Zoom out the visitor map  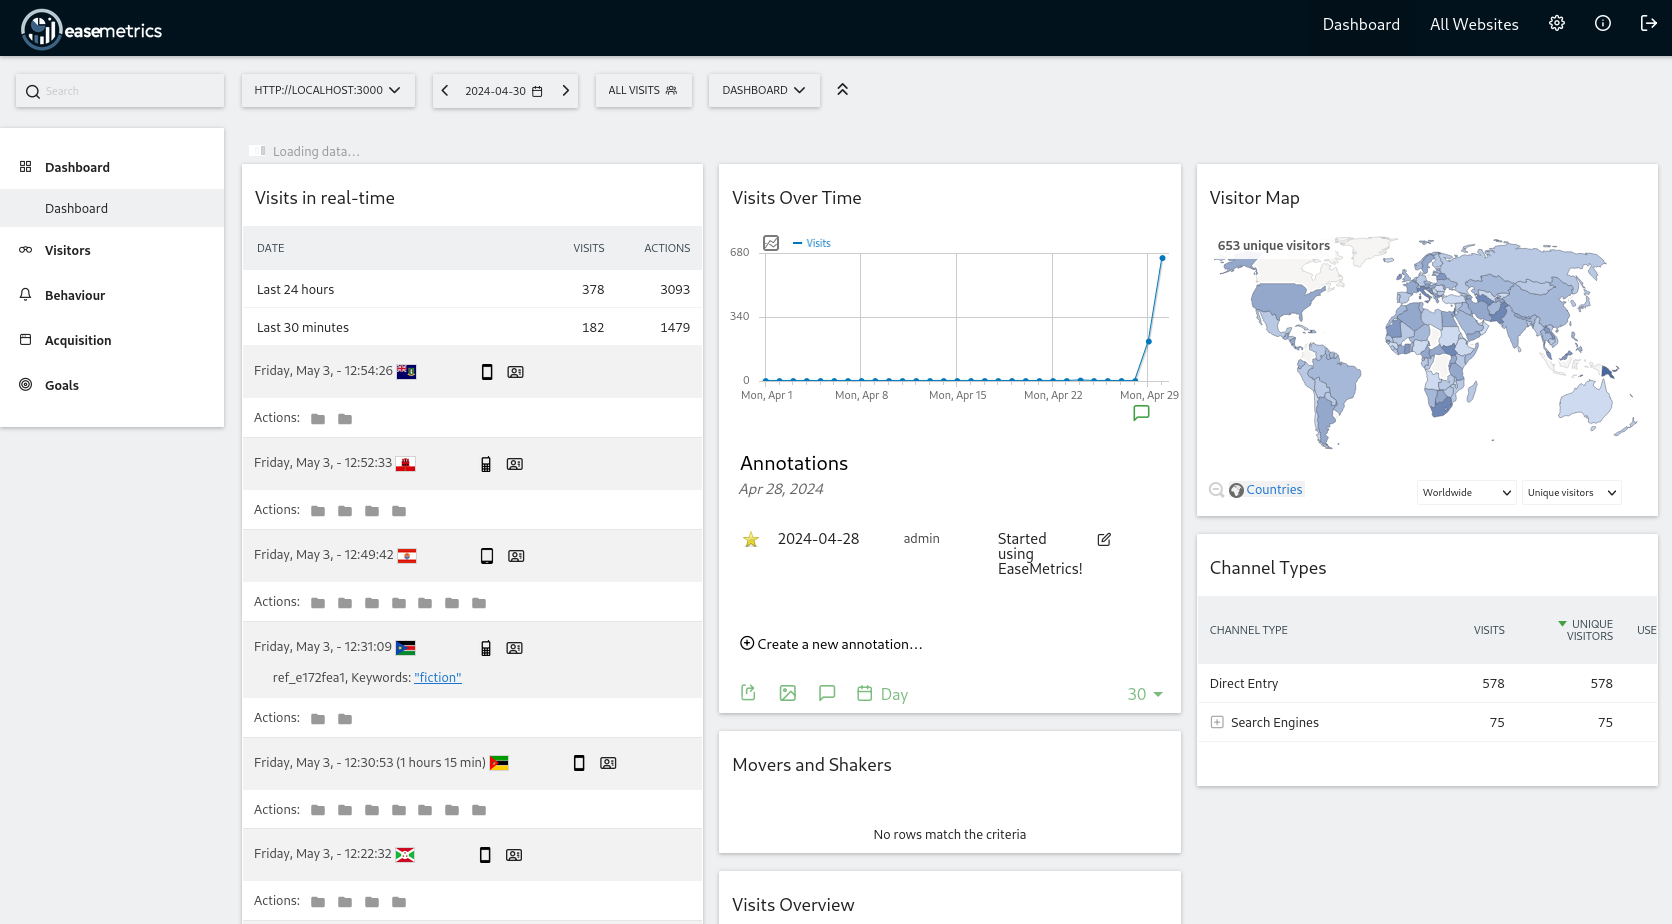1216,490
